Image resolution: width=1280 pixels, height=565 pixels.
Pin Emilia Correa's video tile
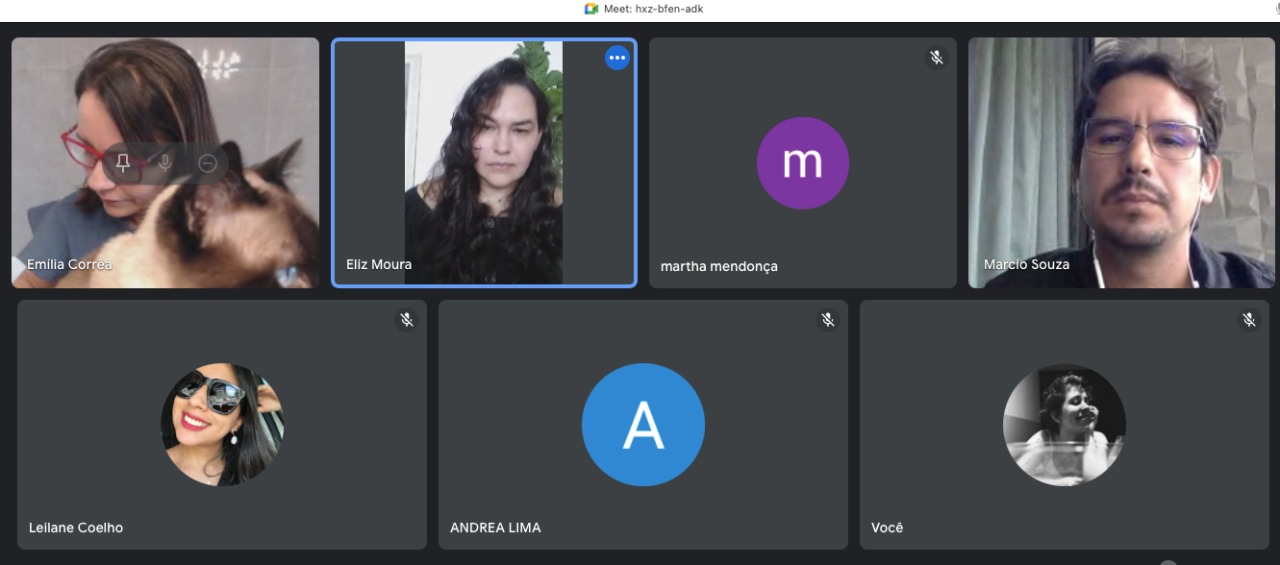[x=123, y=163]
